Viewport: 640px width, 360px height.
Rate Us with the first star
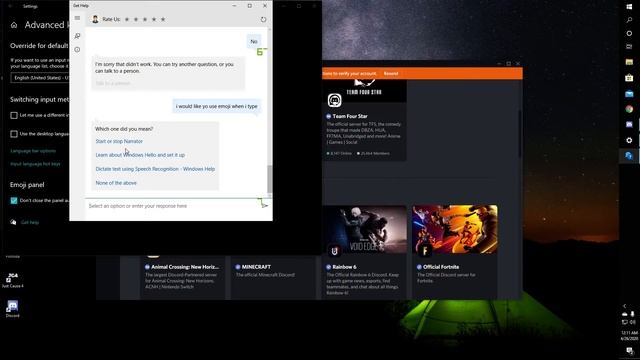point(127,19)
